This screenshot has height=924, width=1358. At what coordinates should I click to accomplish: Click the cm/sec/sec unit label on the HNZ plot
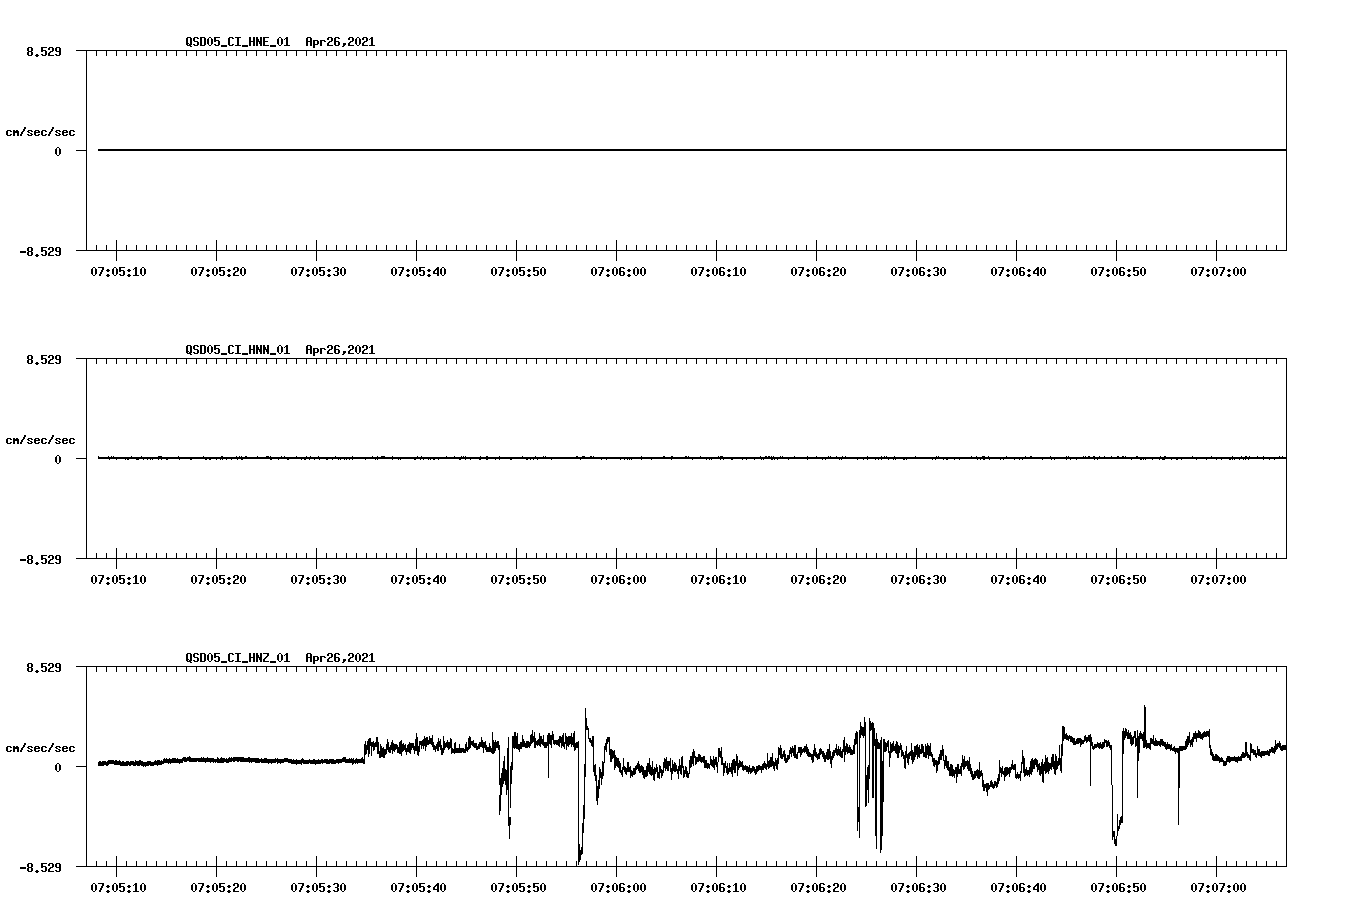(41, 746)
